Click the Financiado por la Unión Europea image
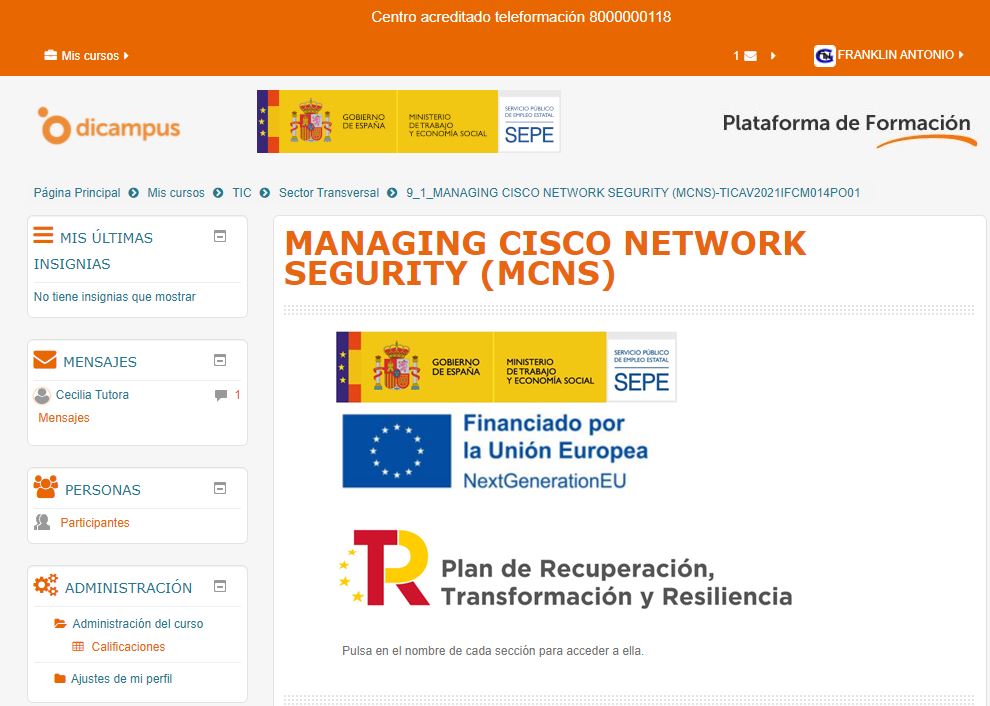990x706 pixels. pyautogui.click(x=495, y=451)
